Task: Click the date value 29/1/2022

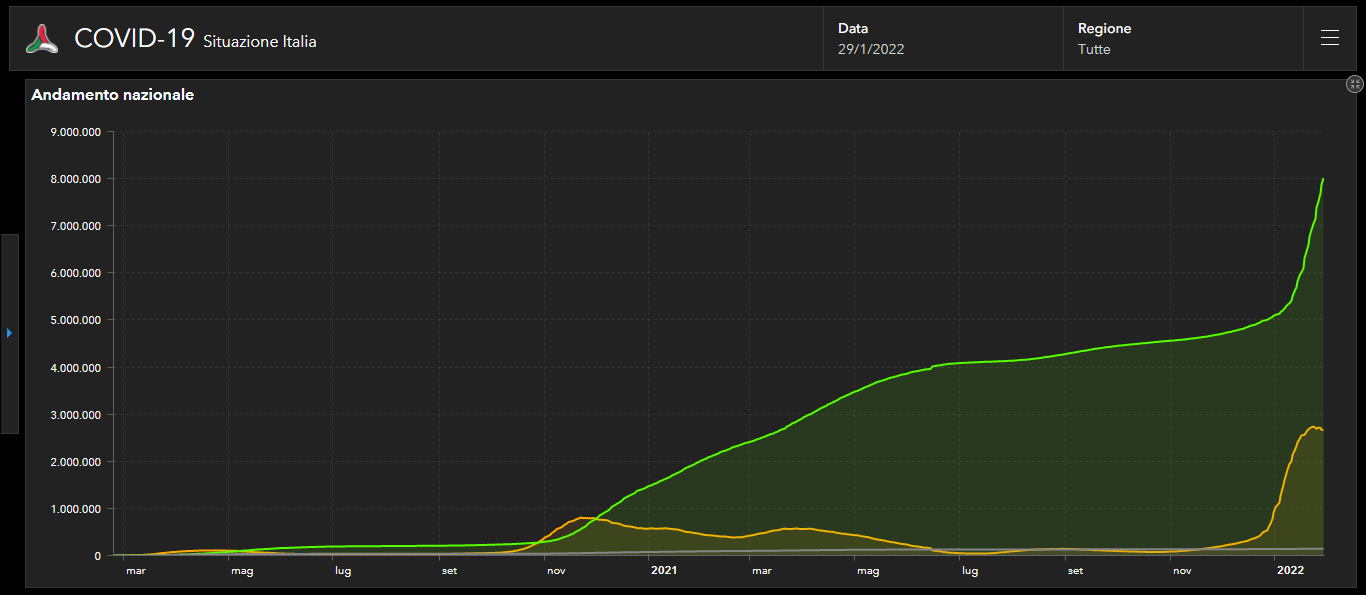Action: pyautogui.click(x=871, y=49)
